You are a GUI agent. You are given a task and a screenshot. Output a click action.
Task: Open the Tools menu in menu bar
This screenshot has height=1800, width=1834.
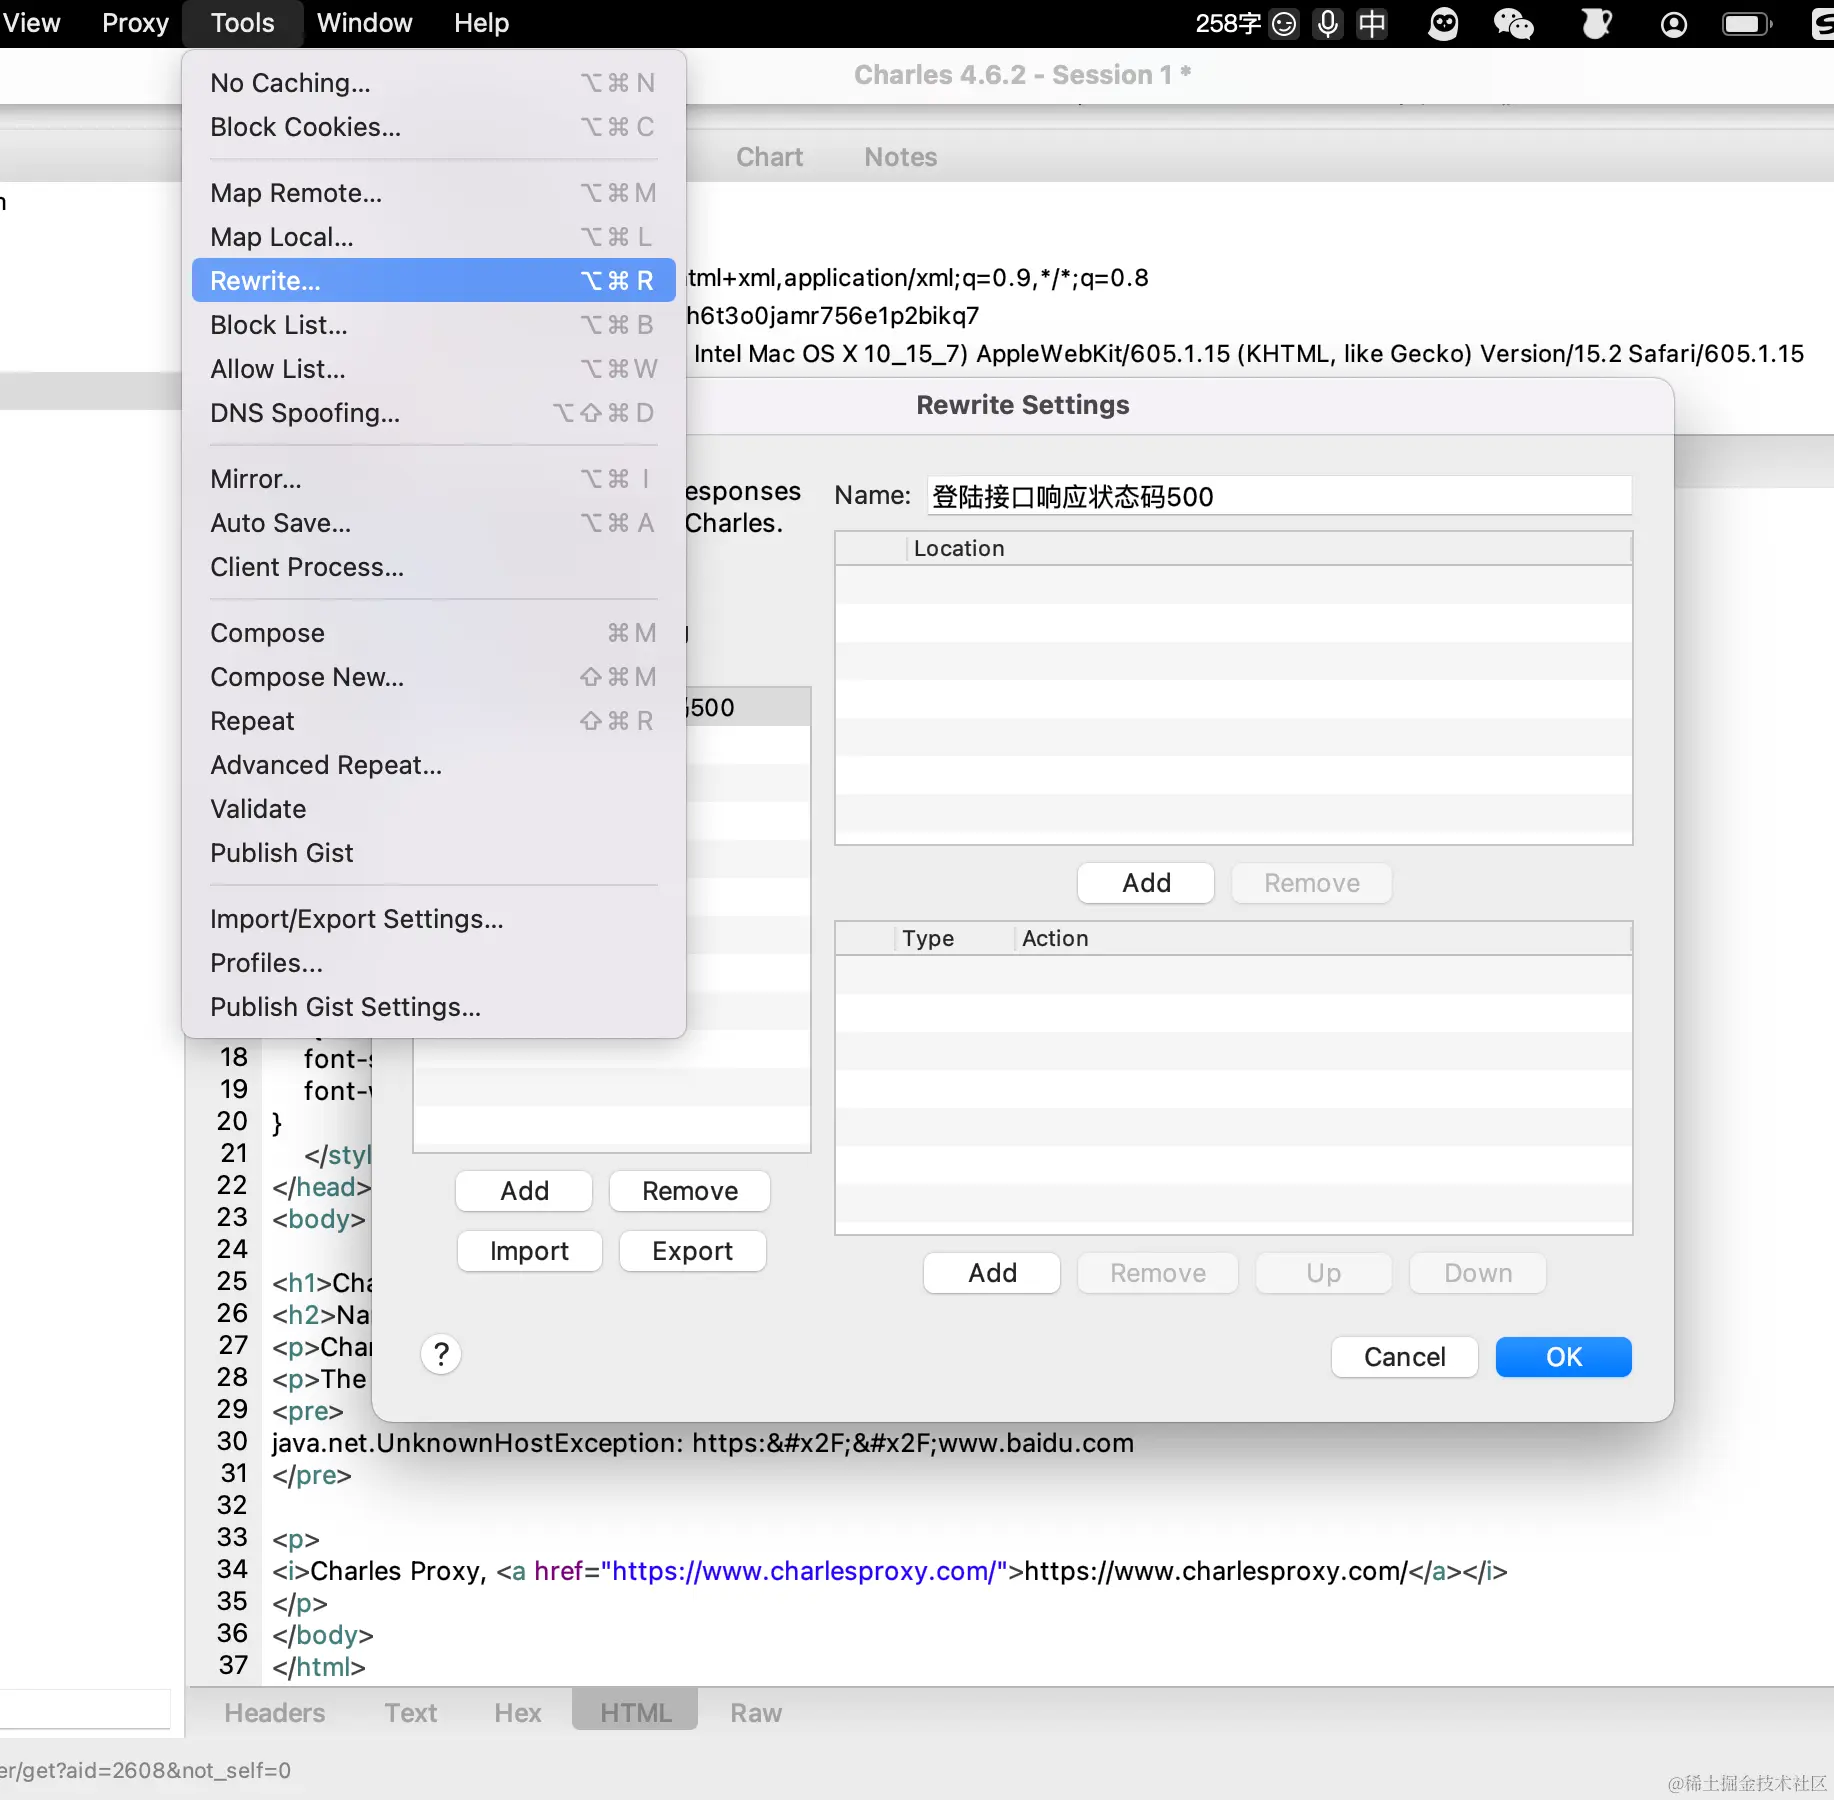242,23
